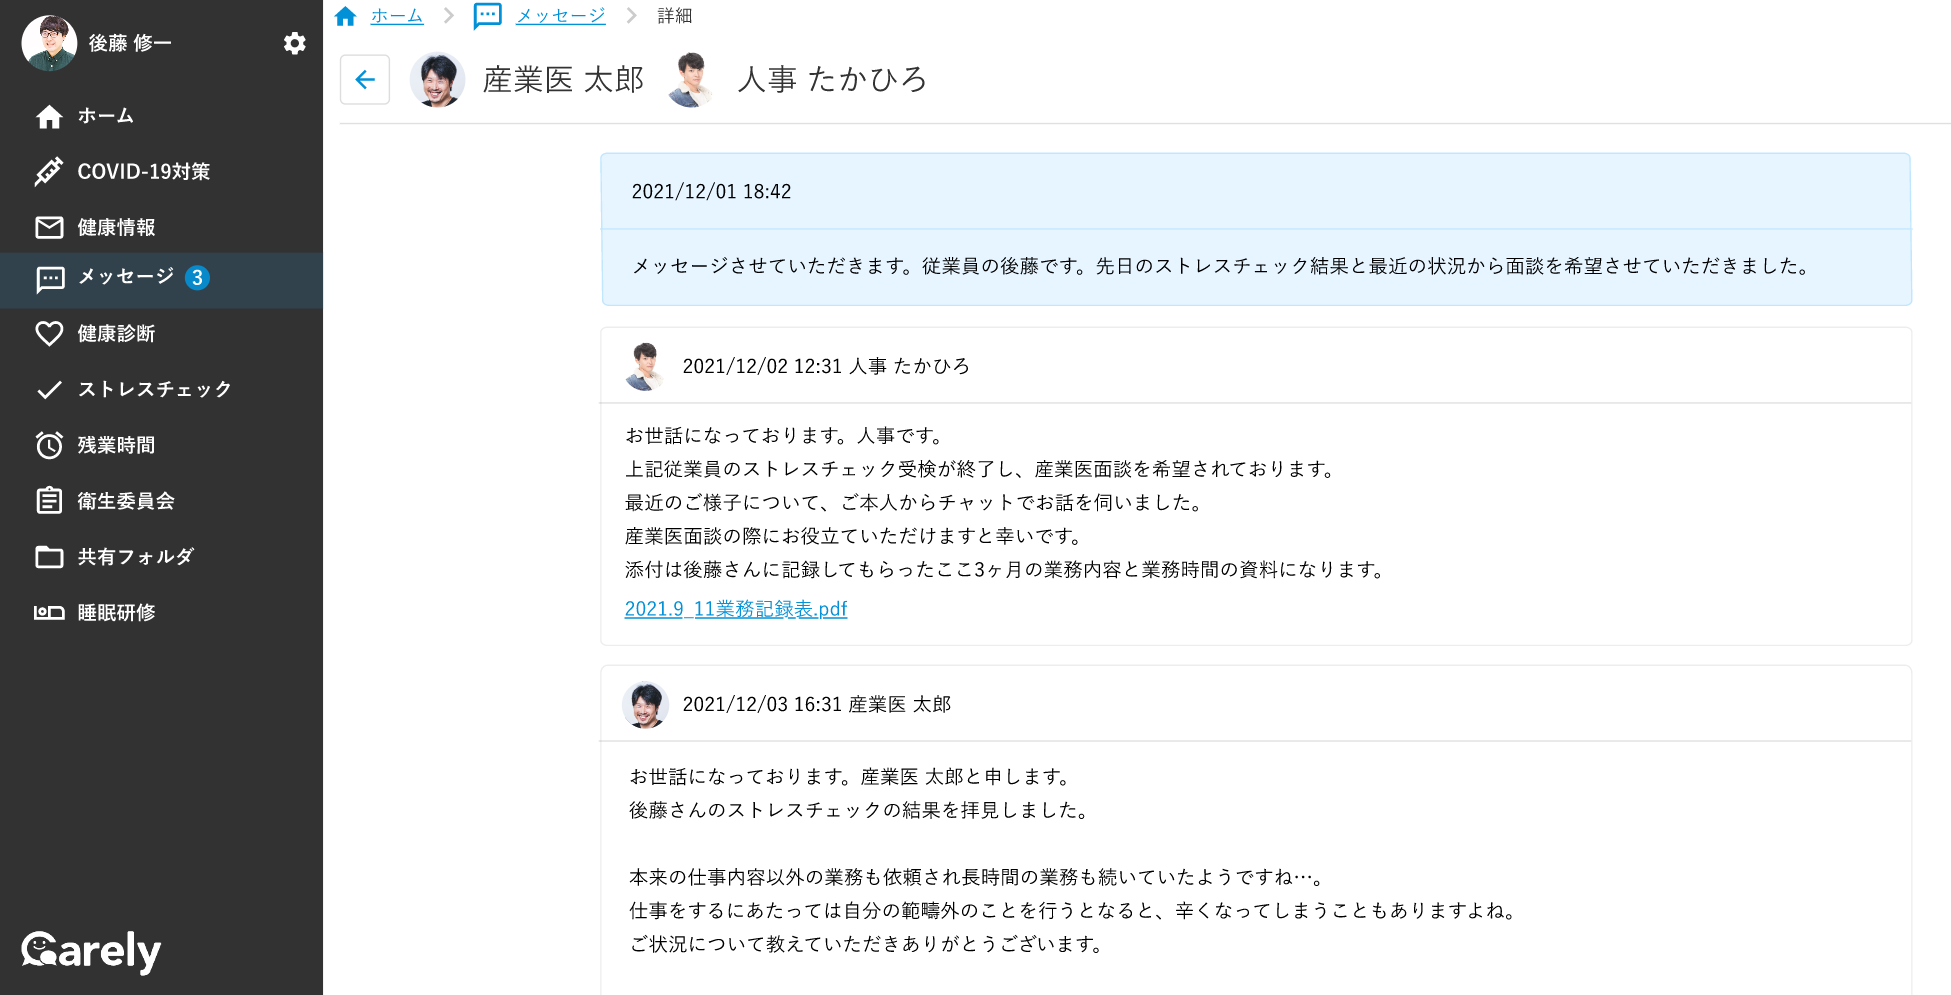This screenshot has width=1951, height=995.
Task: Open settings gear icon beside user name
Action: [x=294, y=43]
